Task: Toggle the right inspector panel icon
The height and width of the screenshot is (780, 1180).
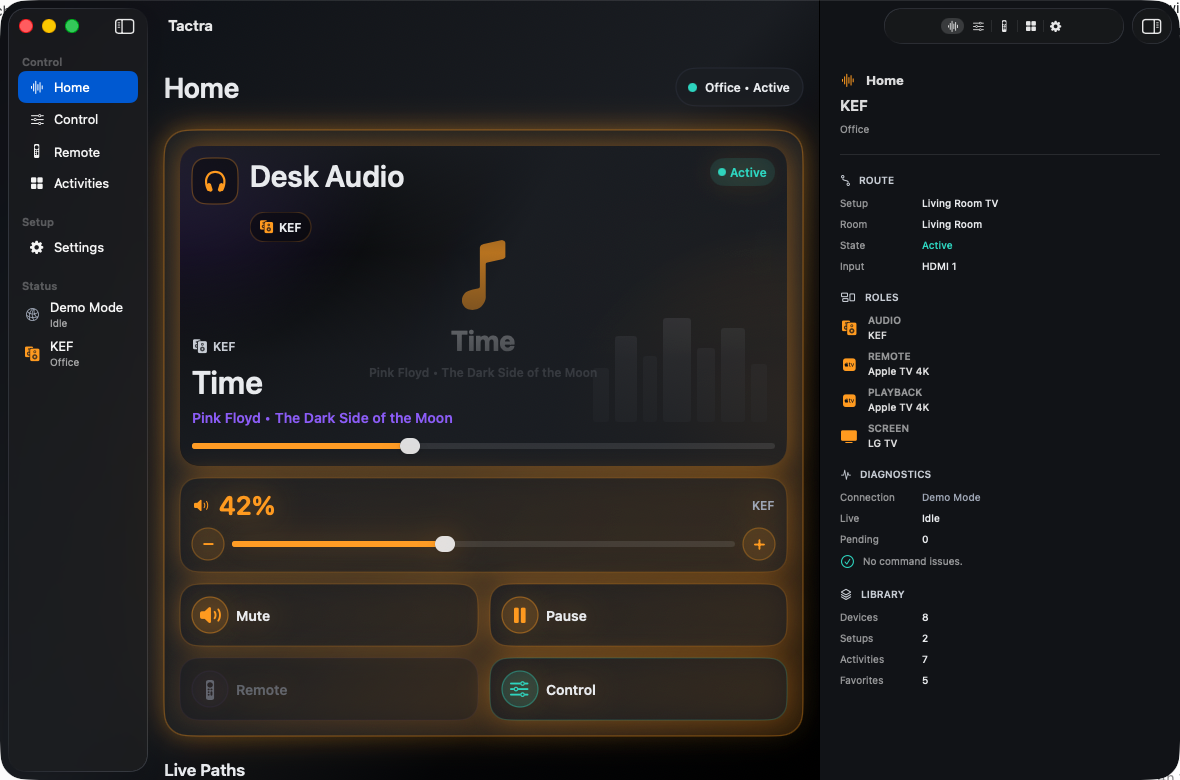Action: pyautogui.click(x=1151, y=26)
